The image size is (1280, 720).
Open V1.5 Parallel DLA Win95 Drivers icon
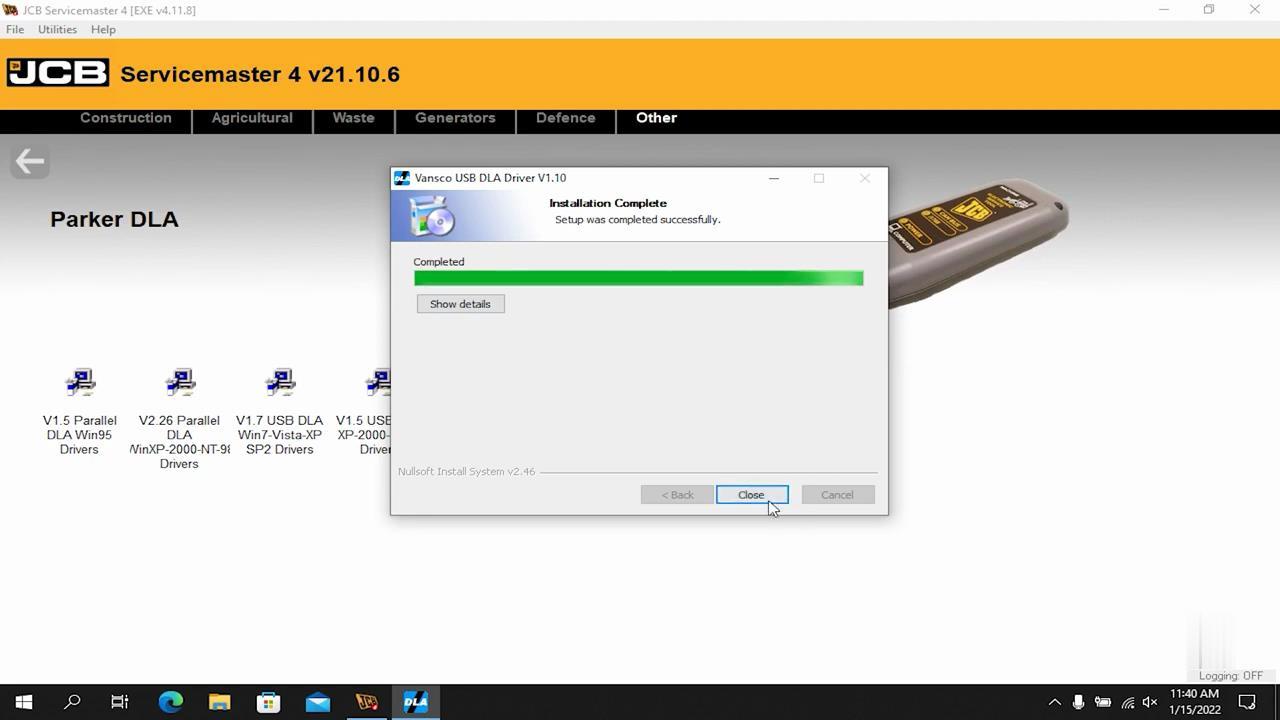point(80,383)
